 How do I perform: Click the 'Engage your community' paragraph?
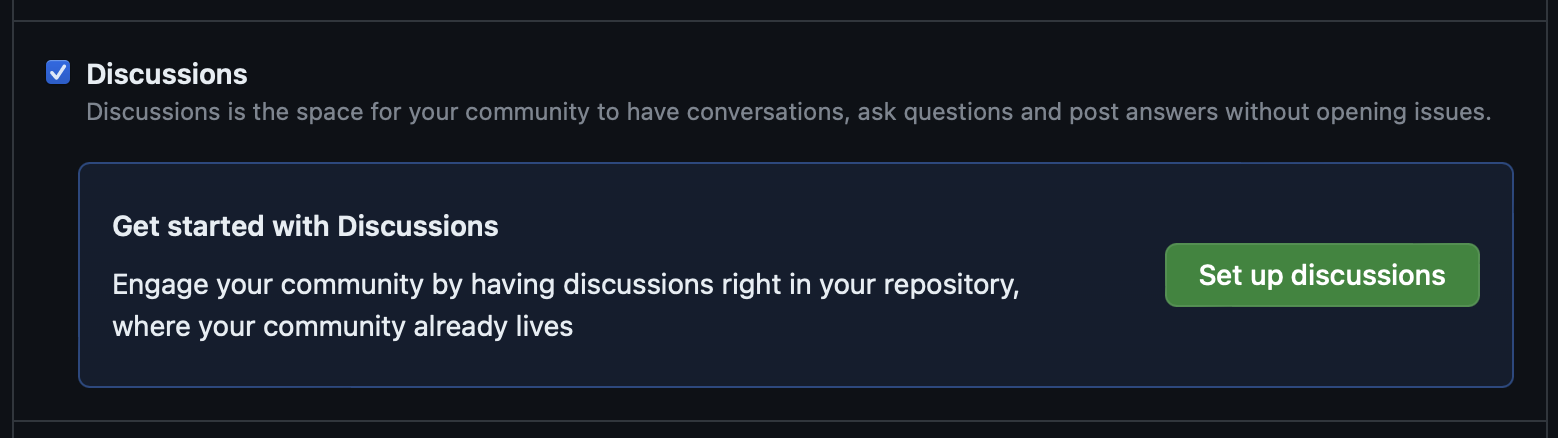tap(565, 285)
